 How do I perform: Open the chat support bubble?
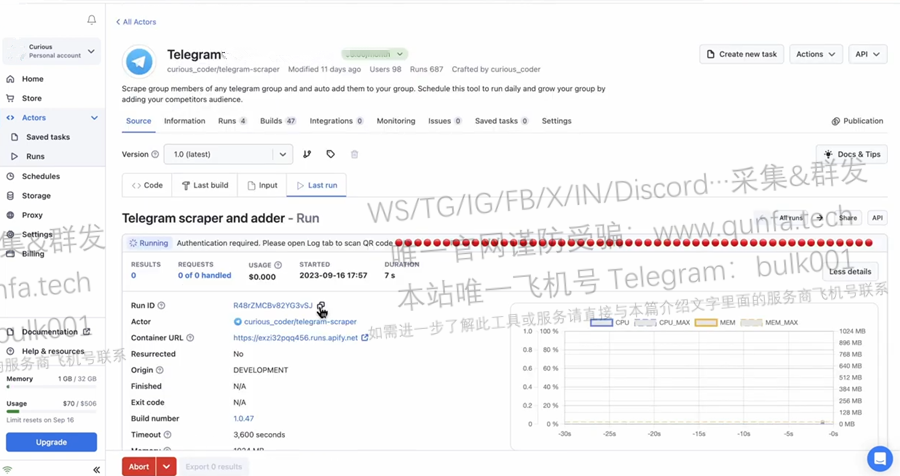(879, 459)
